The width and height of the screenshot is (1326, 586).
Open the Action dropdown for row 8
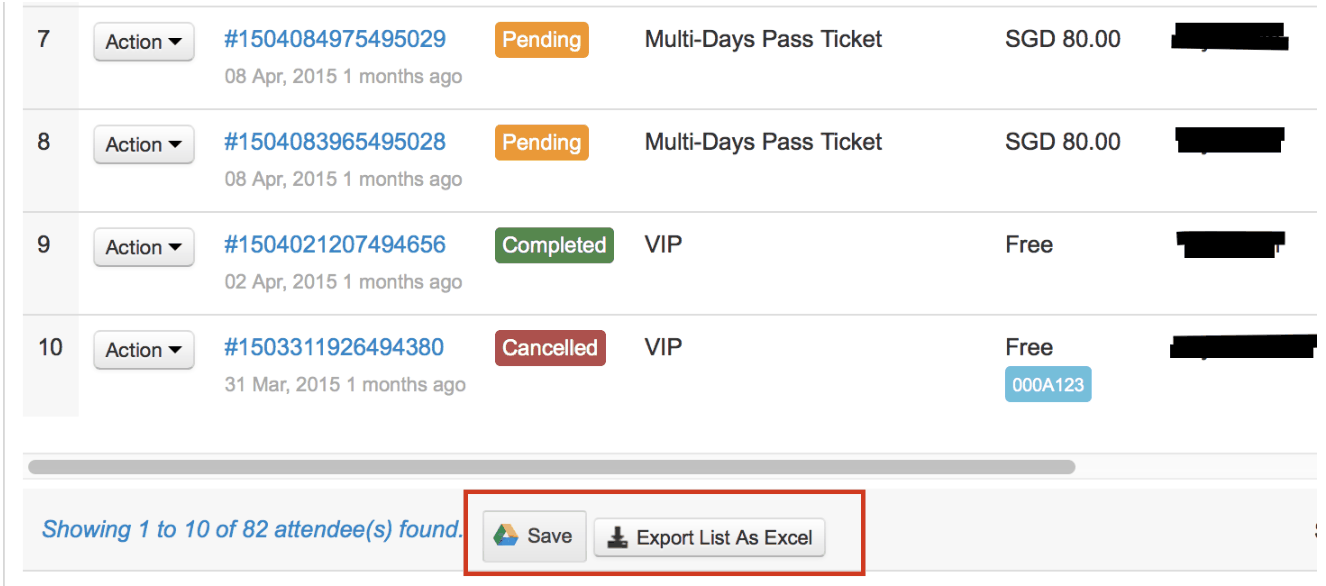coord(144,145)
